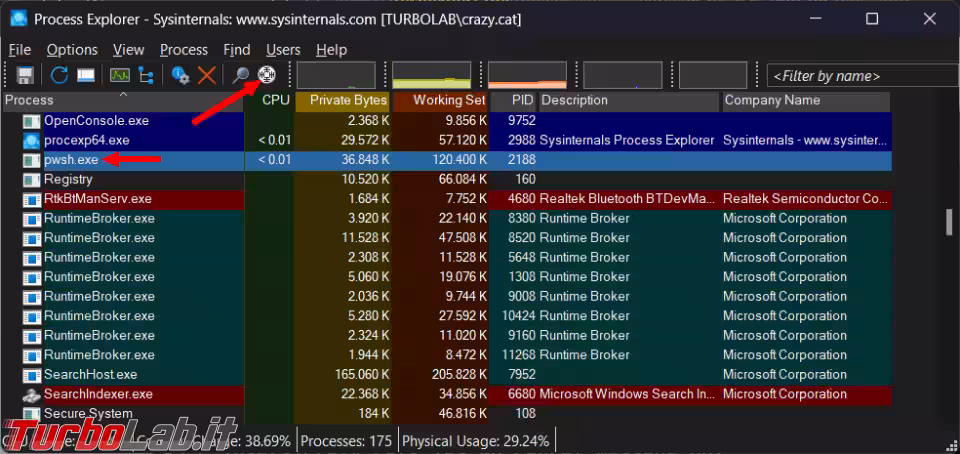Open the Options menu
The image size is (960, 454).
coord(72,50)
